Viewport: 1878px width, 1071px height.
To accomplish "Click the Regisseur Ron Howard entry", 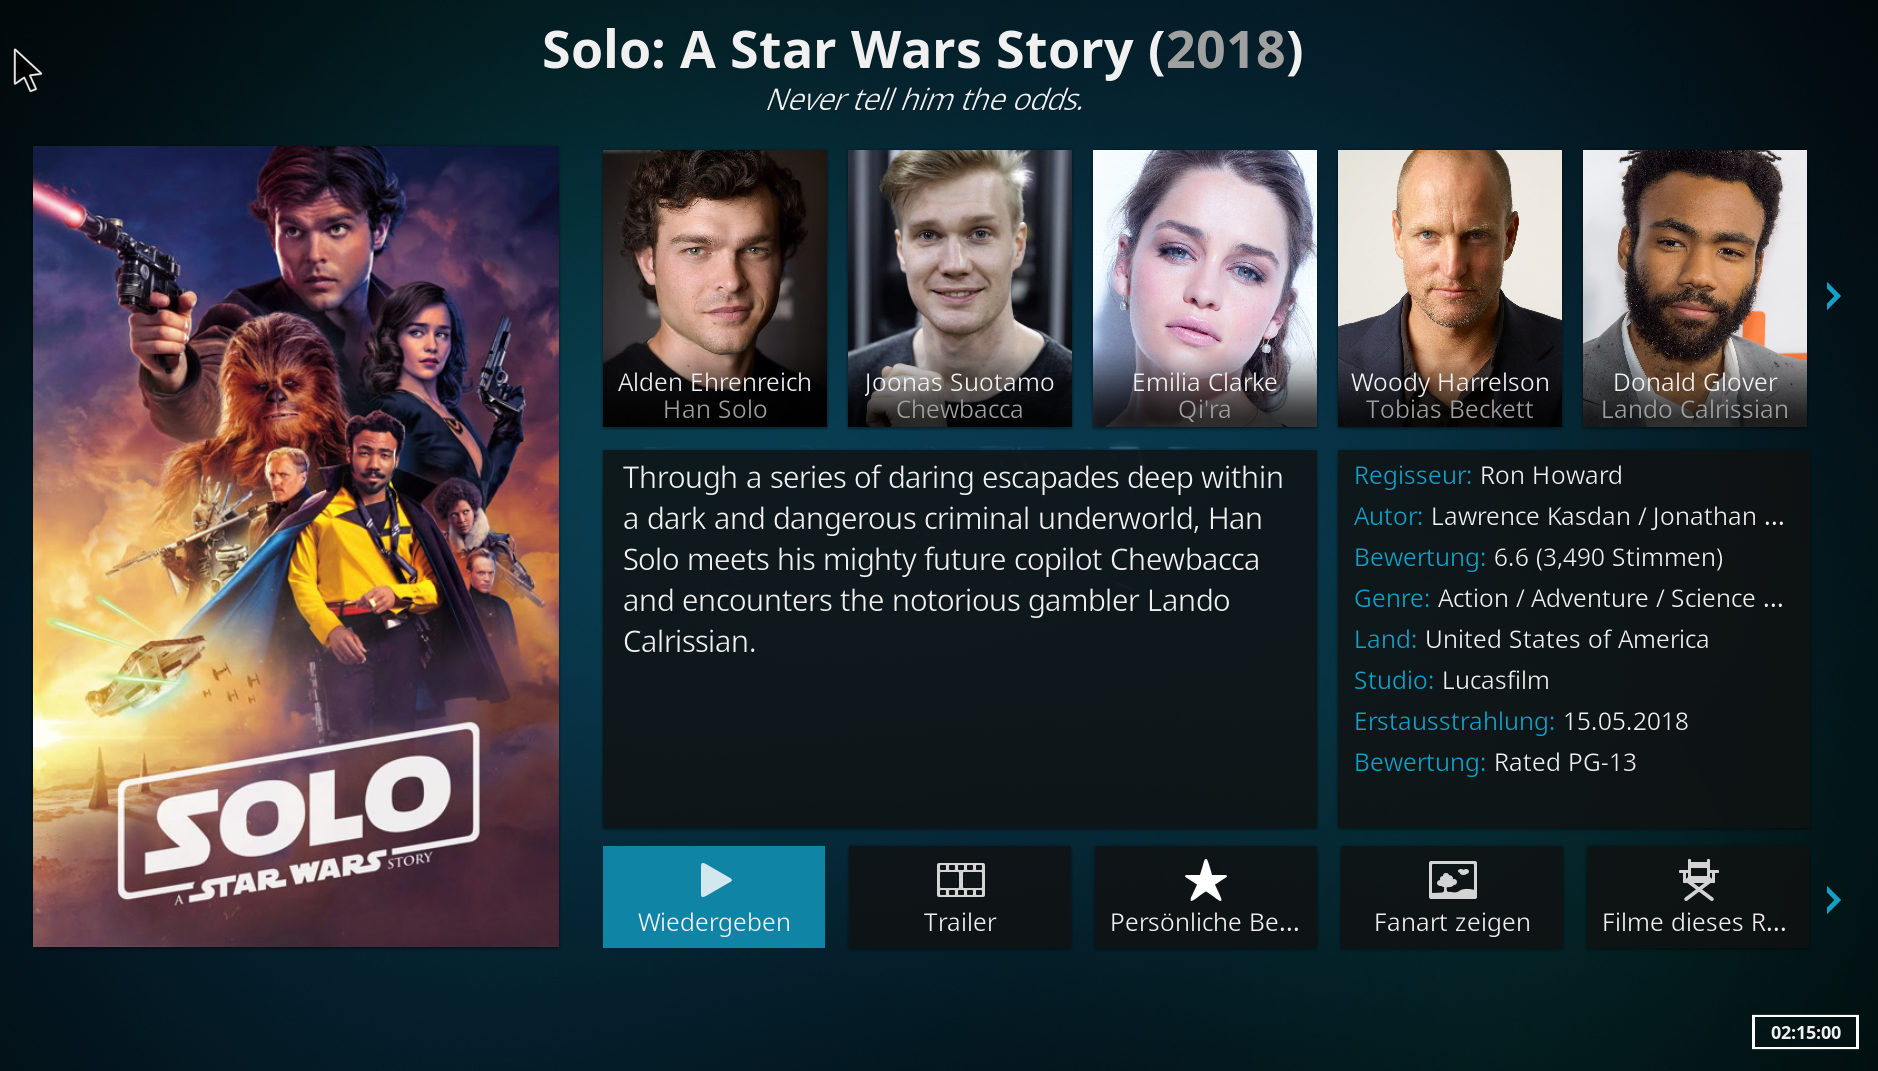I will point(1487,475).
